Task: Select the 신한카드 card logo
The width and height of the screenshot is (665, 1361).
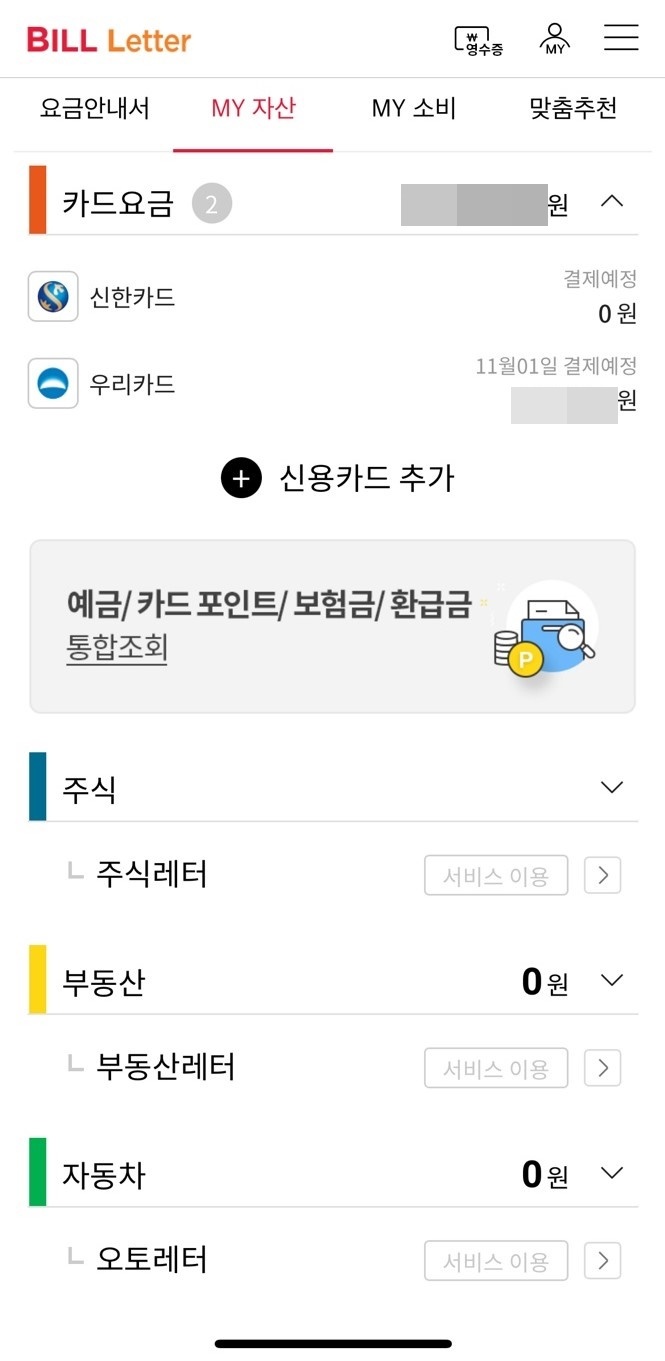Action: pyautogui.click(x=52, y=296)
